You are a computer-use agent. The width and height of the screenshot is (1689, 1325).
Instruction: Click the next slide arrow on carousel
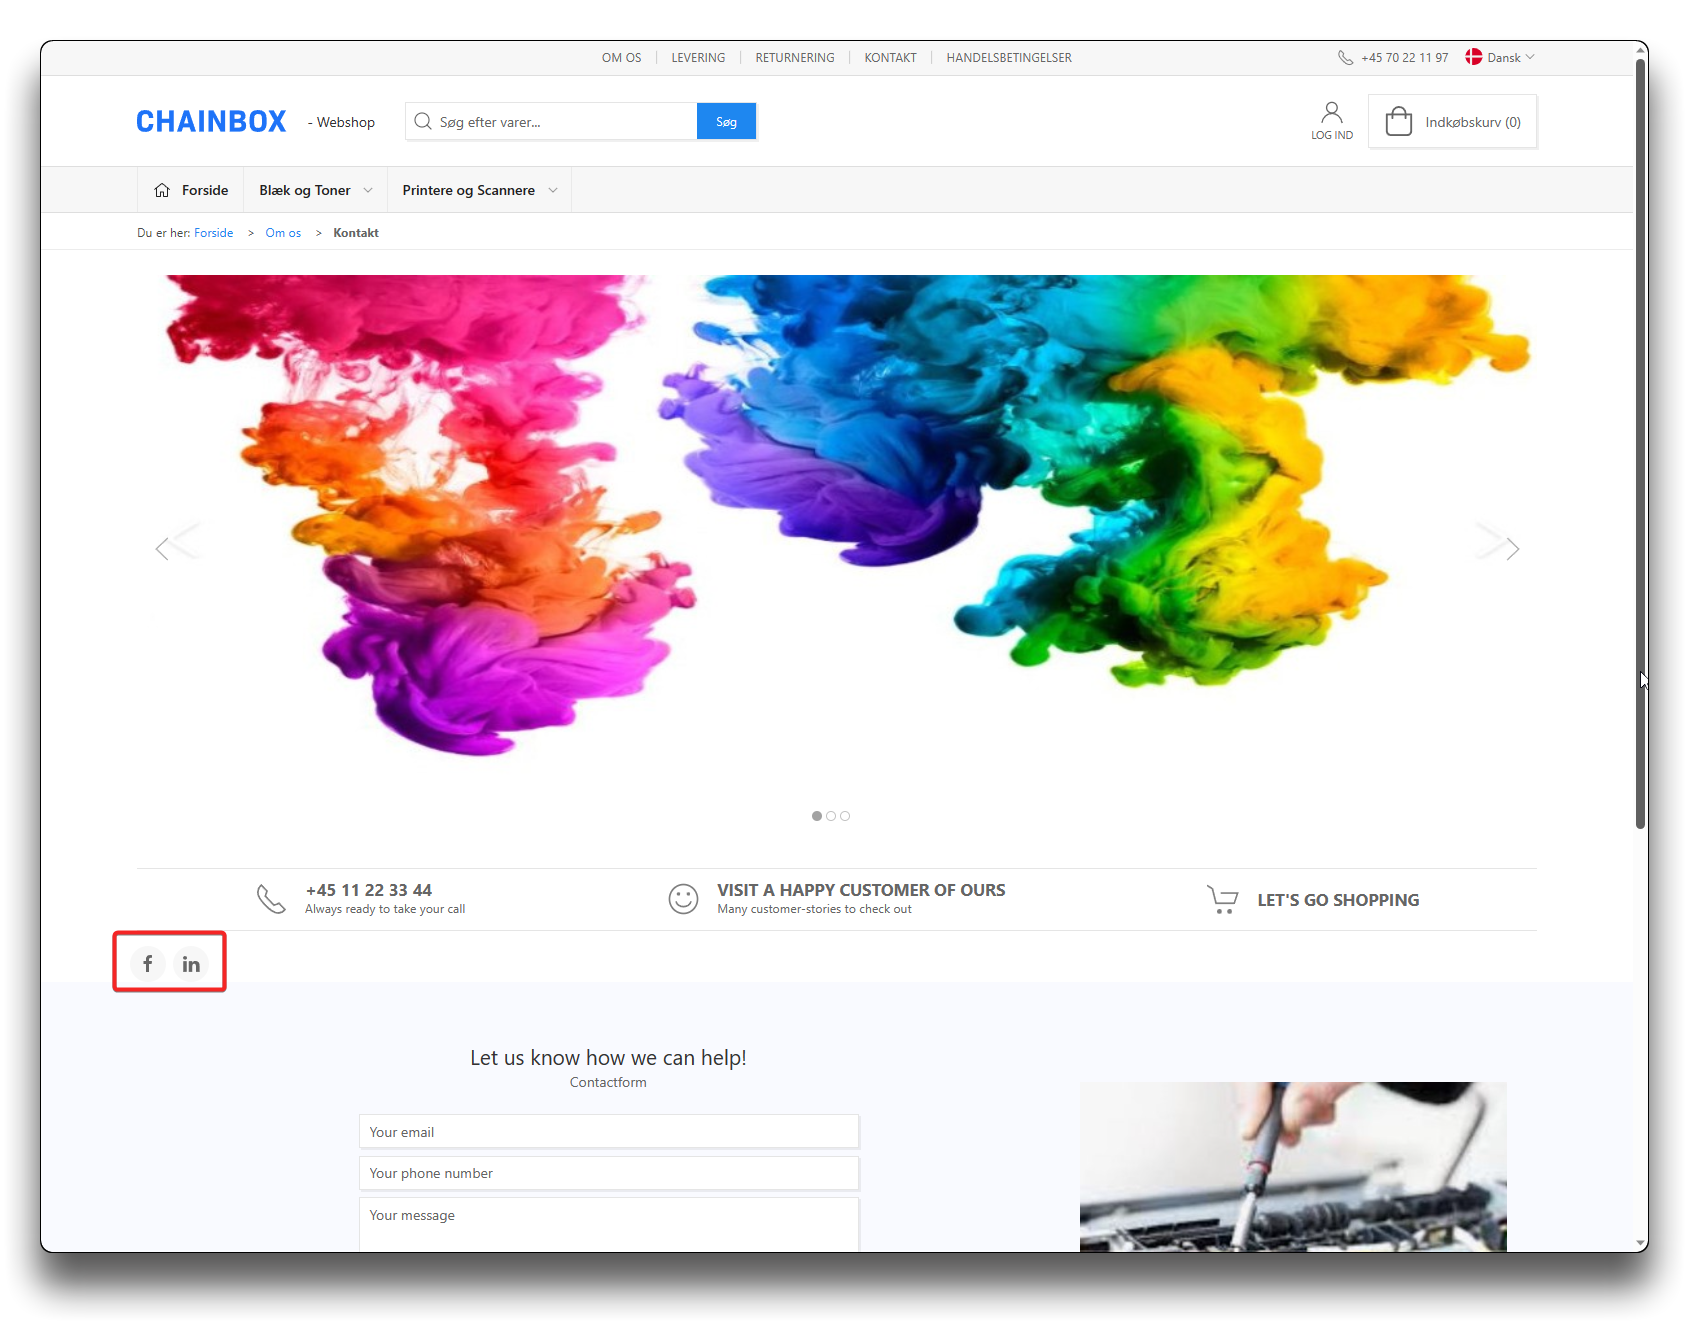click(x=1511, y=548)
